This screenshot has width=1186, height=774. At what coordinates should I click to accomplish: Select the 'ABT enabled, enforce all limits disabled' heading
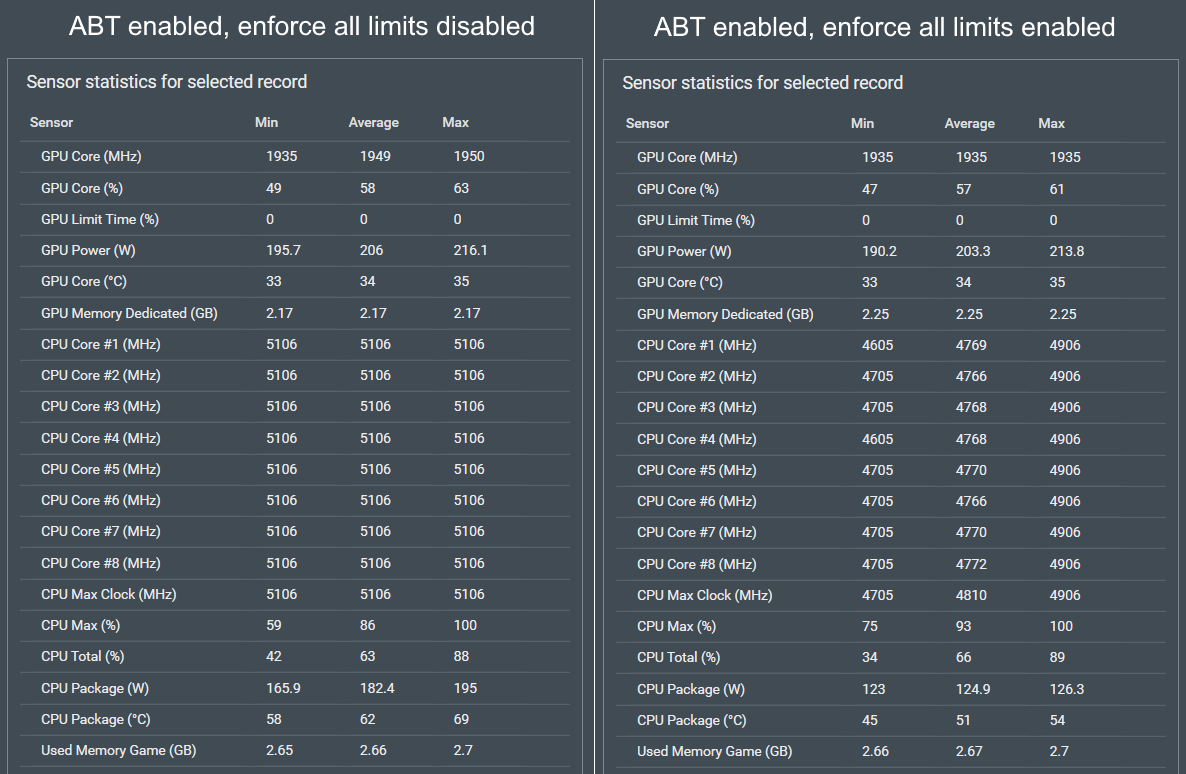point(302,26)
